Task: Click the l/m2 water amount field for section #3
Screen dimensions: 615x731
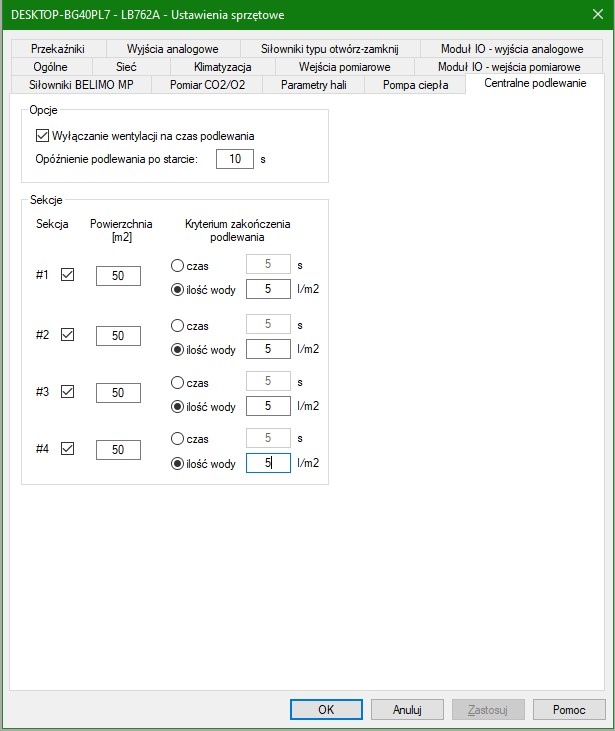Action: [x=269, y=406]
